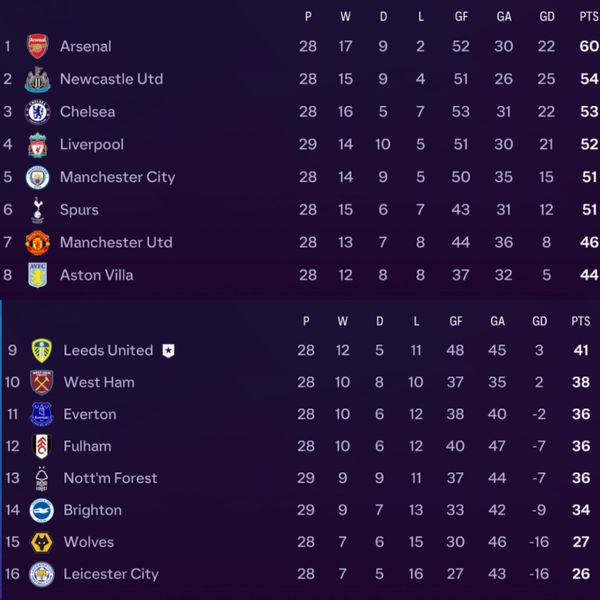600x600 pixels.
Task: Open the Leeds United team name
Action: pyautogui.click(x=108, y=351)
